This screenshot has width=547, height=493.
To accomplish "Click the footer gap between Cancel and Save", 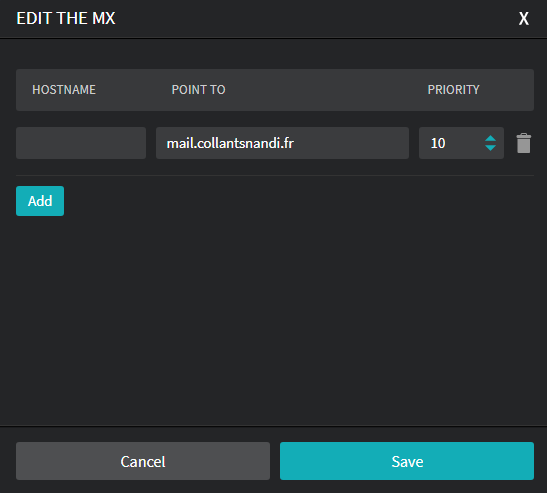I will 275,461.
